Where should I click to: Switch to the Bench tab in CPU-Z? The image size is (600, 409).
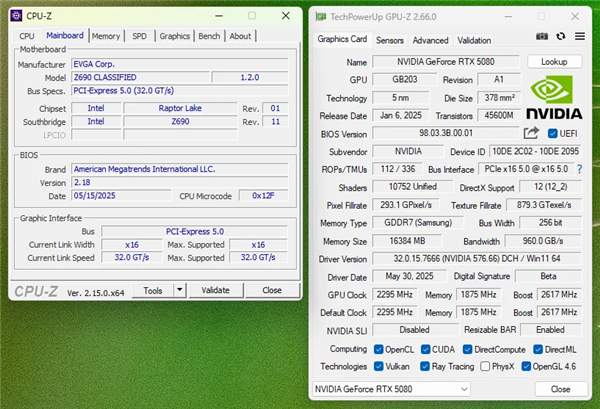click(x=209, y=36)
